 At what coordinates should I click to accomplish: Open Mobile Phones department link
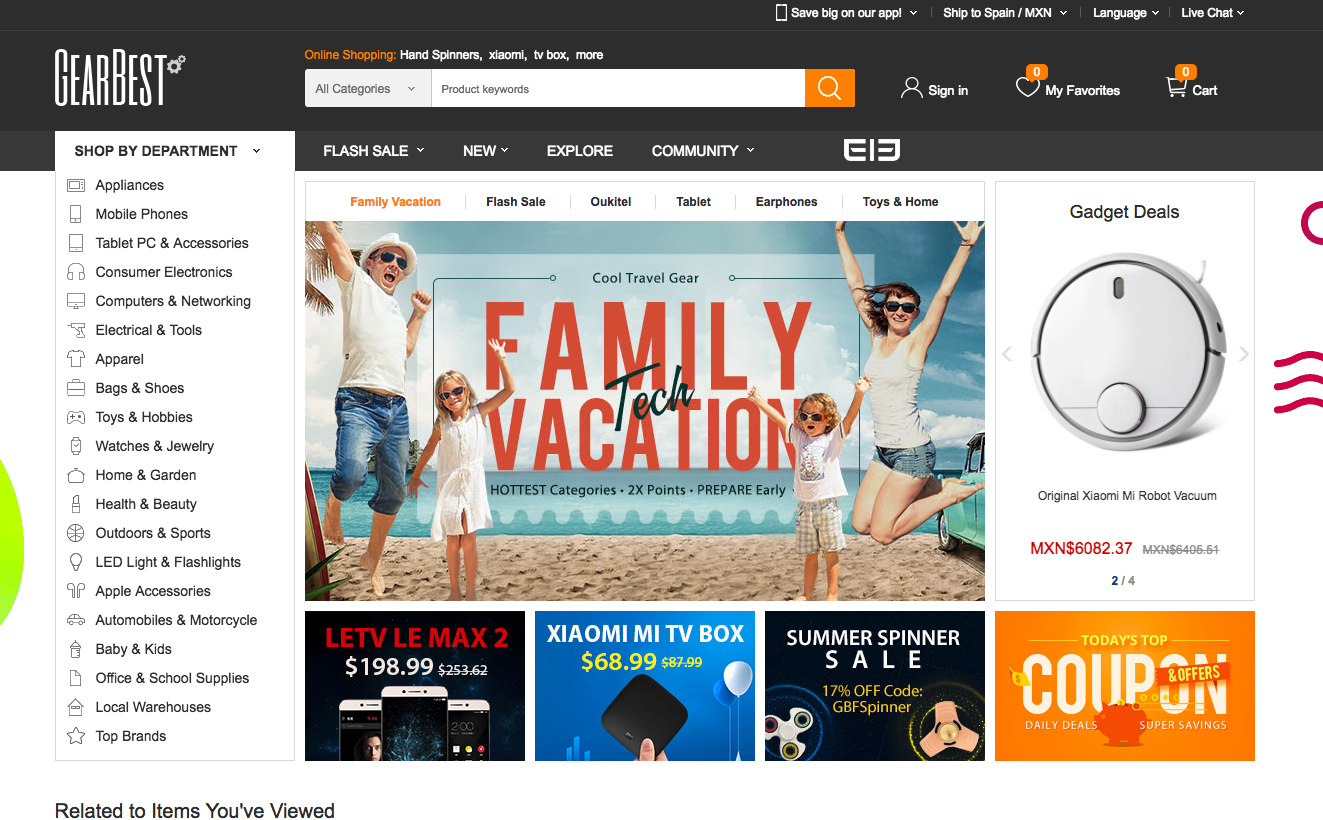point(141,214)
